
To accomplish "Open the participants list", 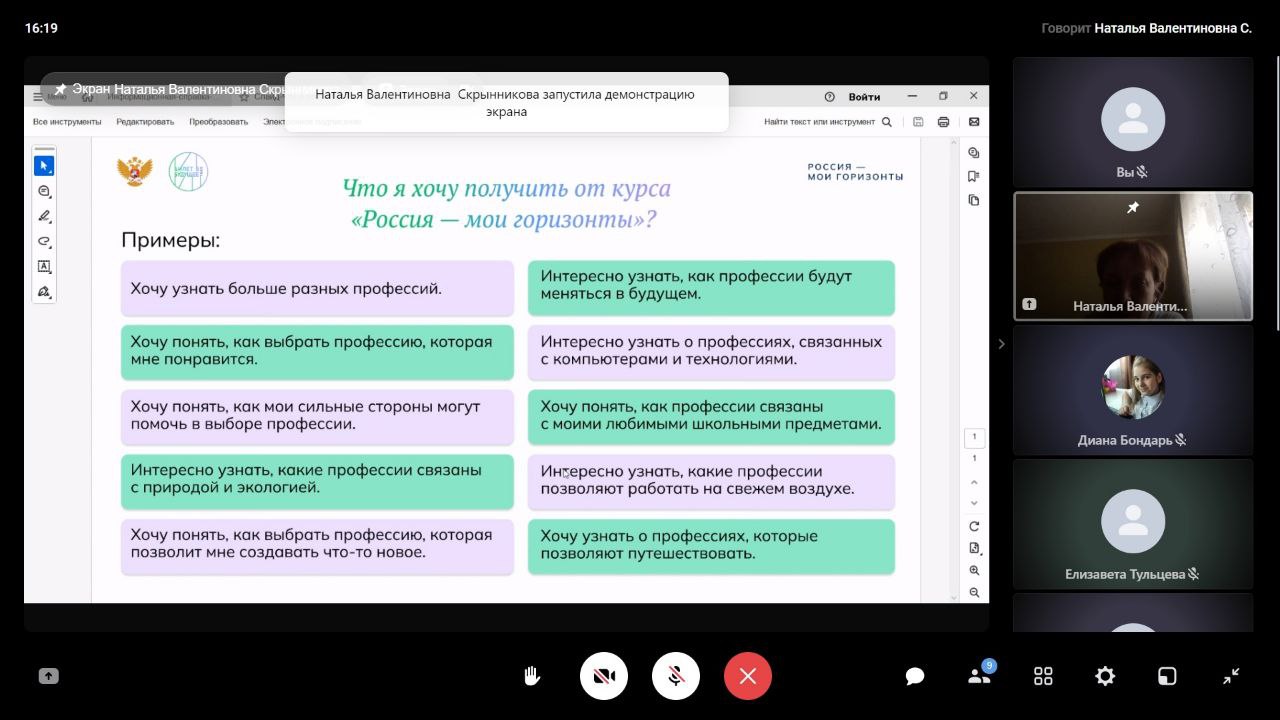I will coord(980,675).
